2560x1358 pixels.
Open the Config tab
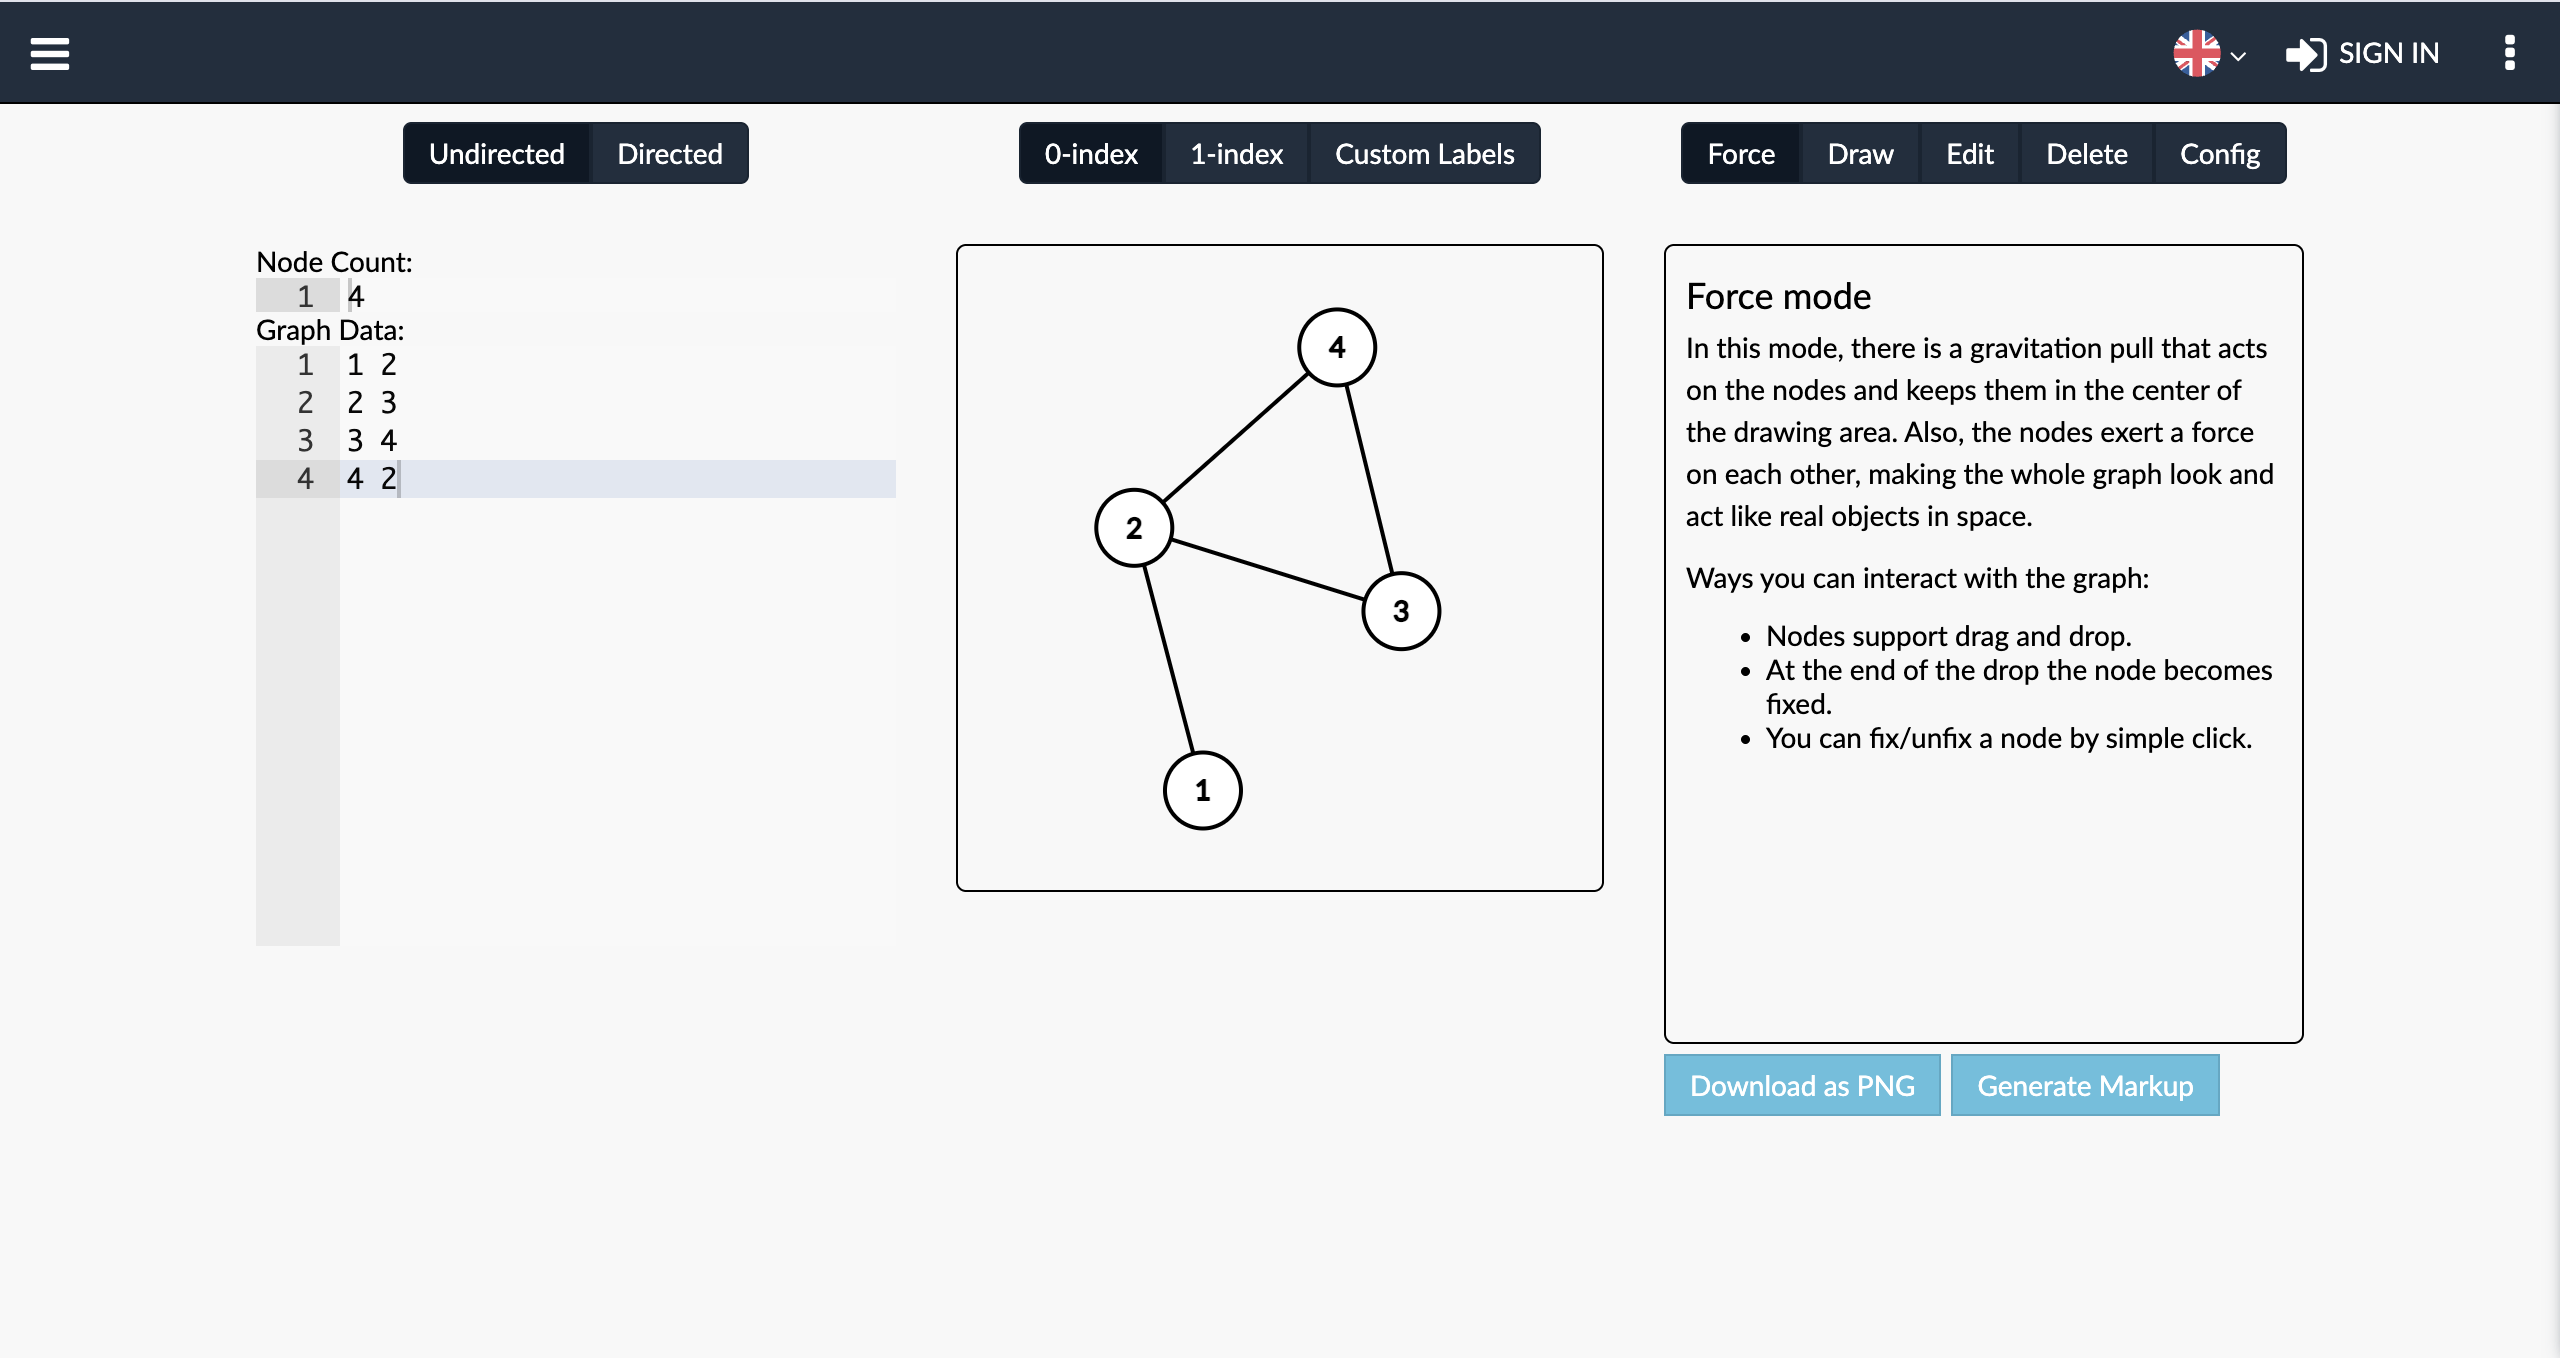pos(2219,154)
